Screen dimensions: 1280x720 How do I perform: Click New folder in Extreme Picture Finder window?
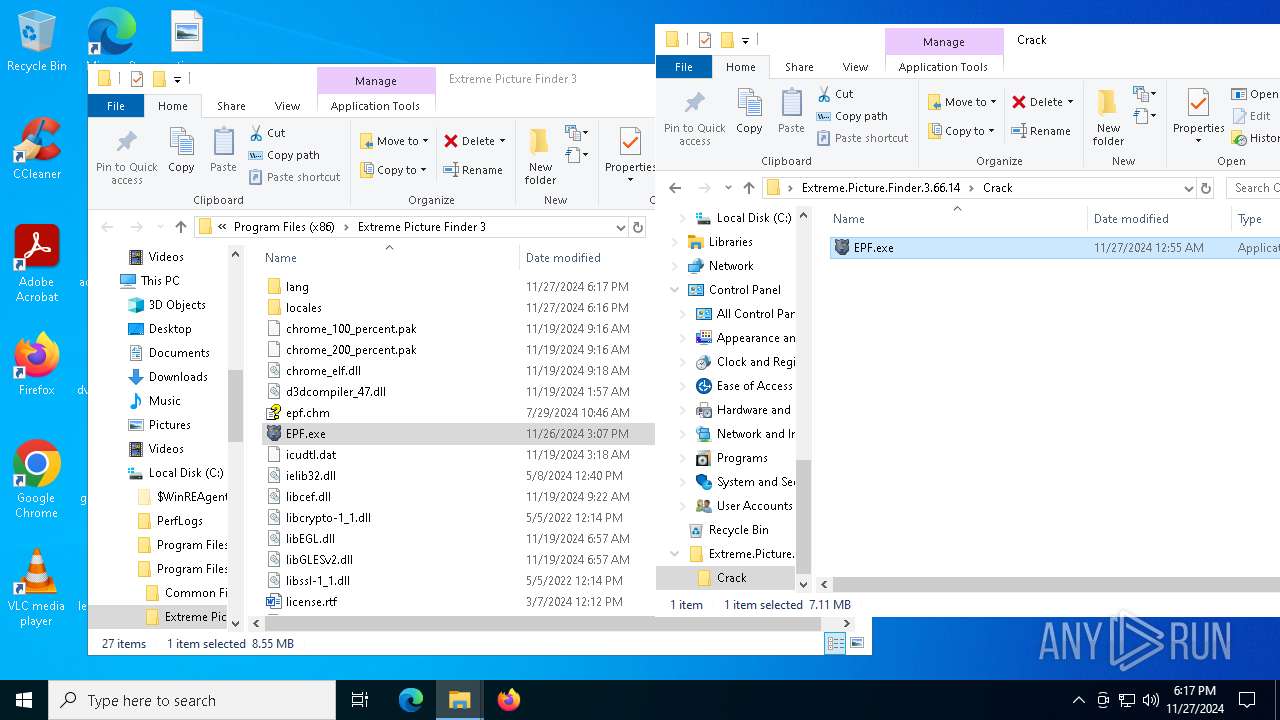pos(540,157)
